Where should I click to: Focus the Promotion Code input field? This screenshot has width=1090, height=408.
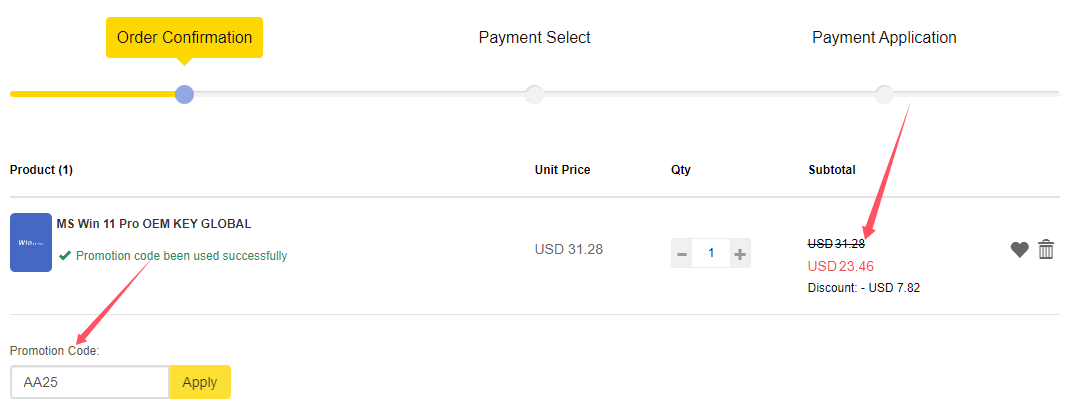click(x=90, y=382)
